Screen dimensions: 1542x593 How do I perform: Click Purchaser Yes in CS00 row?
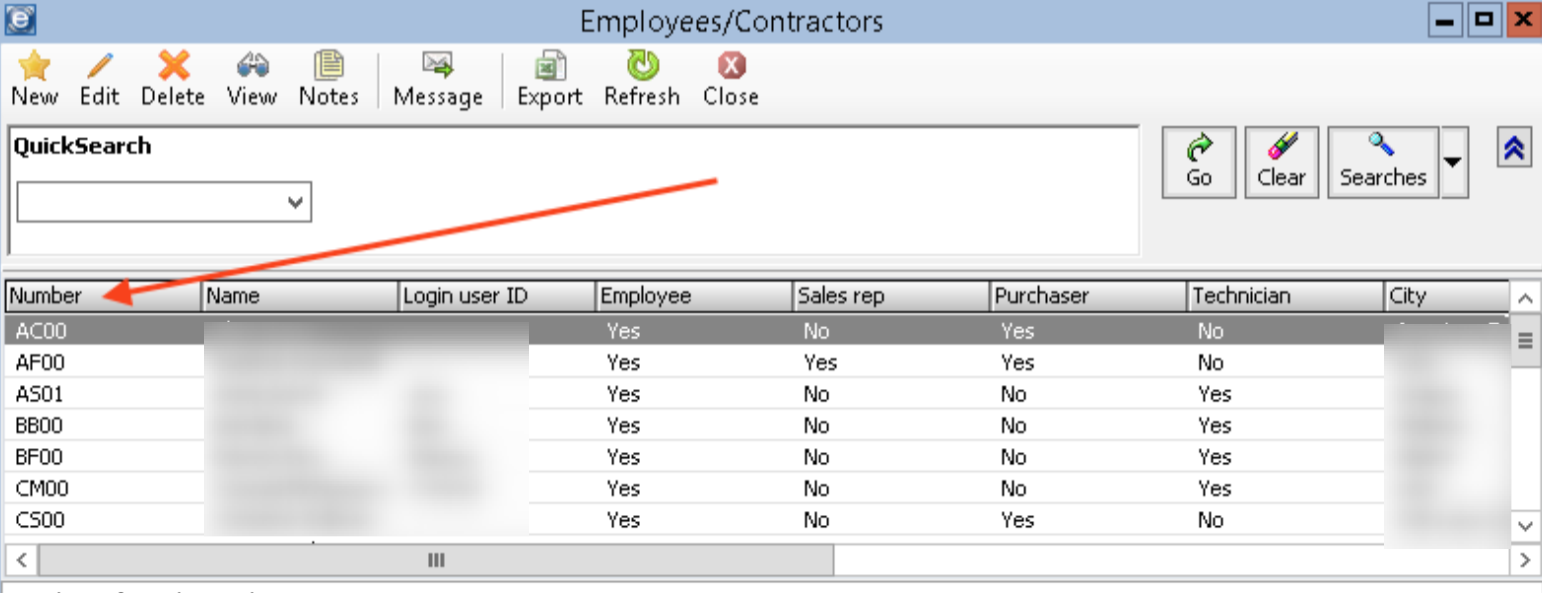[1017, 520]
